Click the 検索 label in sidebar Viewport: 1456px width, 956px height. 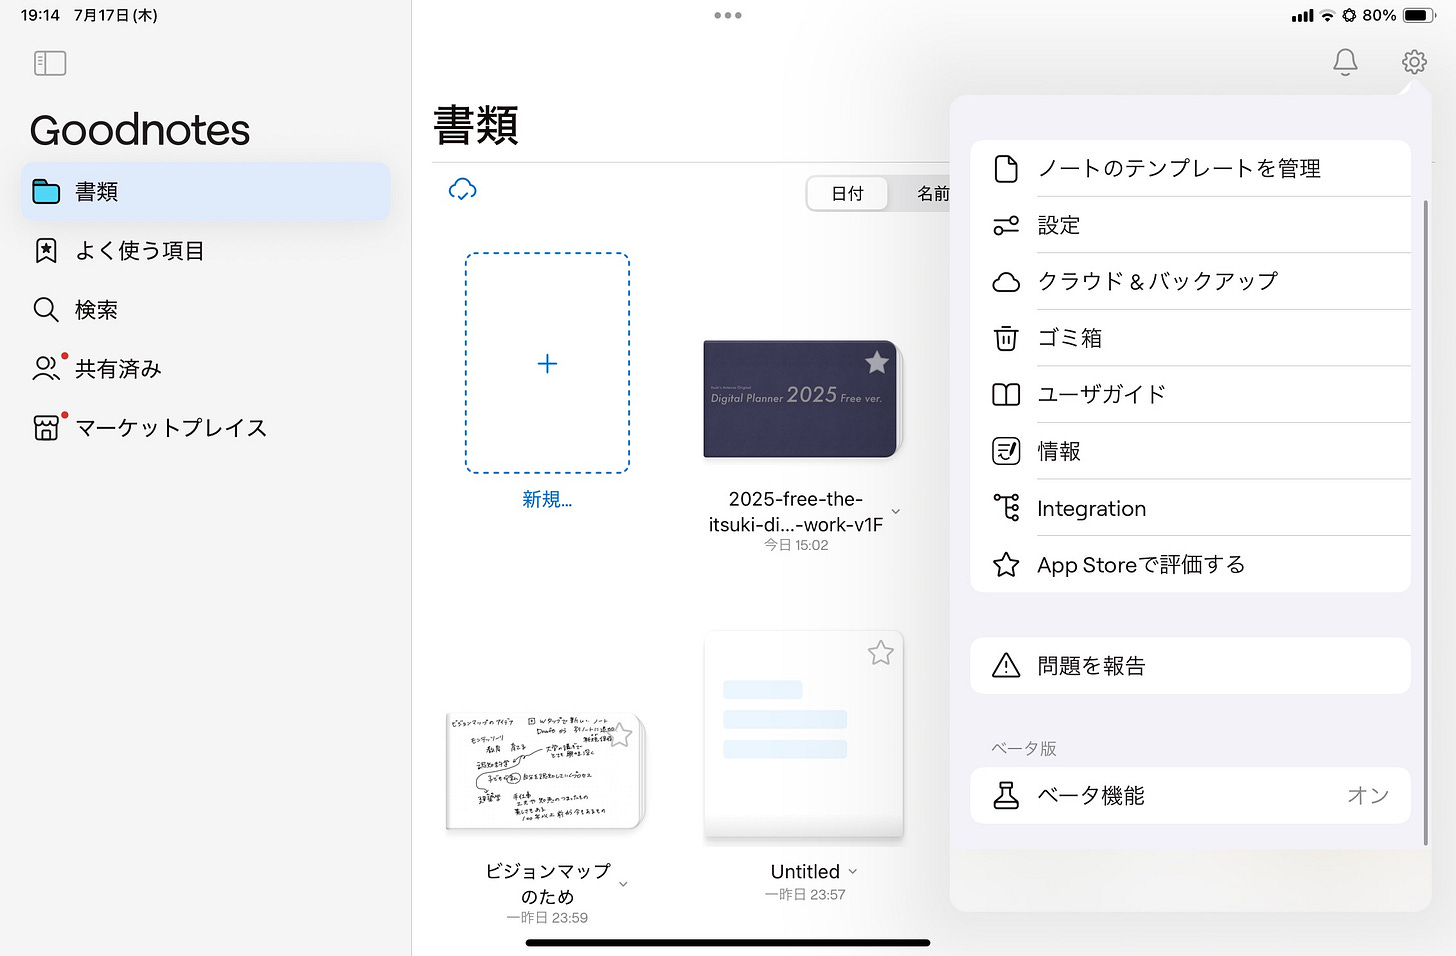pos(96,310)
